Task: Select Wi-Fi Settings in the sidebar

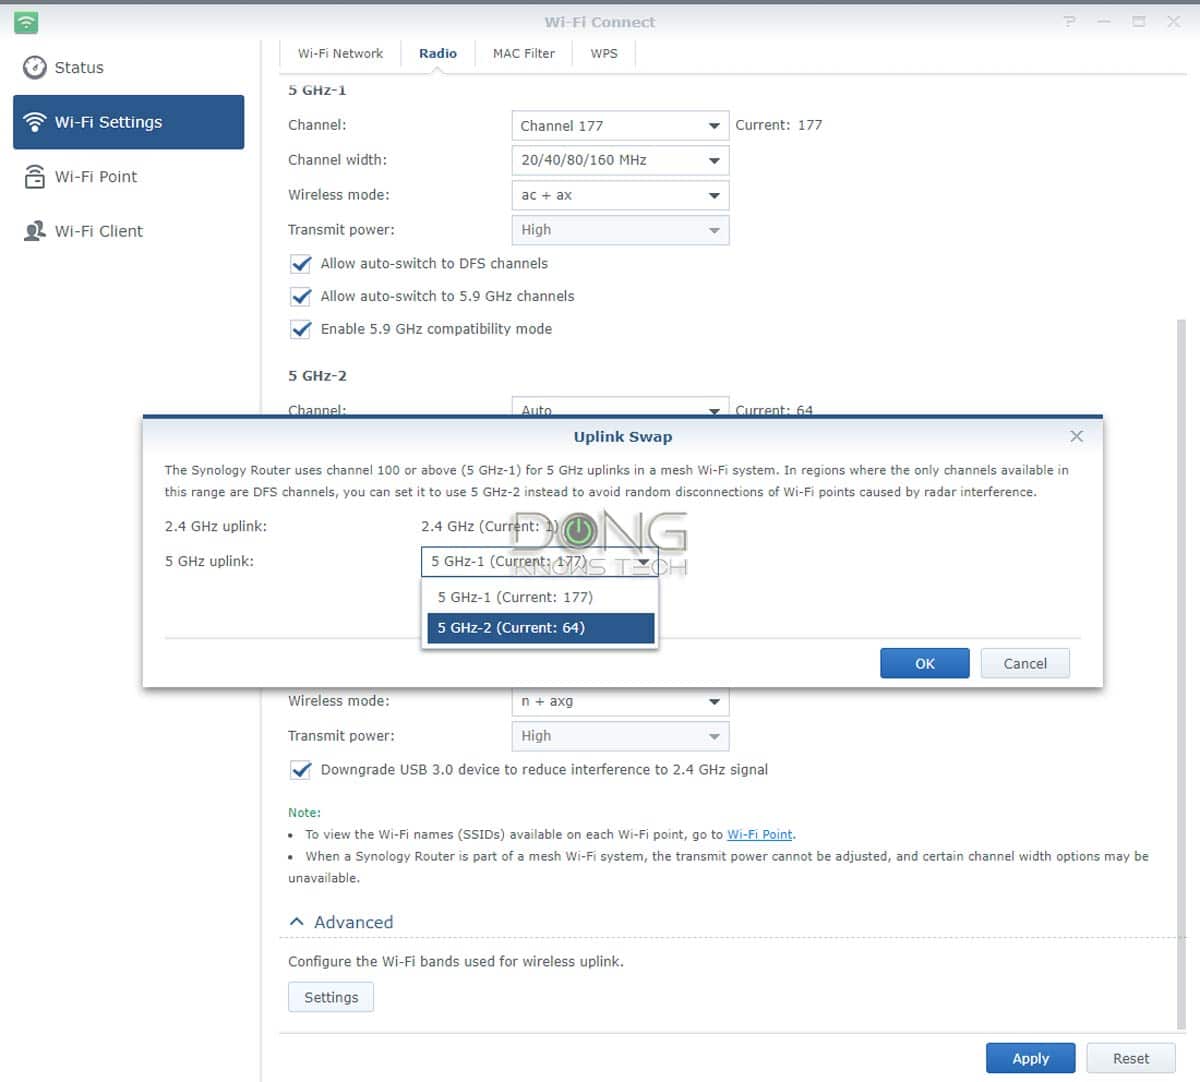Action: point(128,122)
